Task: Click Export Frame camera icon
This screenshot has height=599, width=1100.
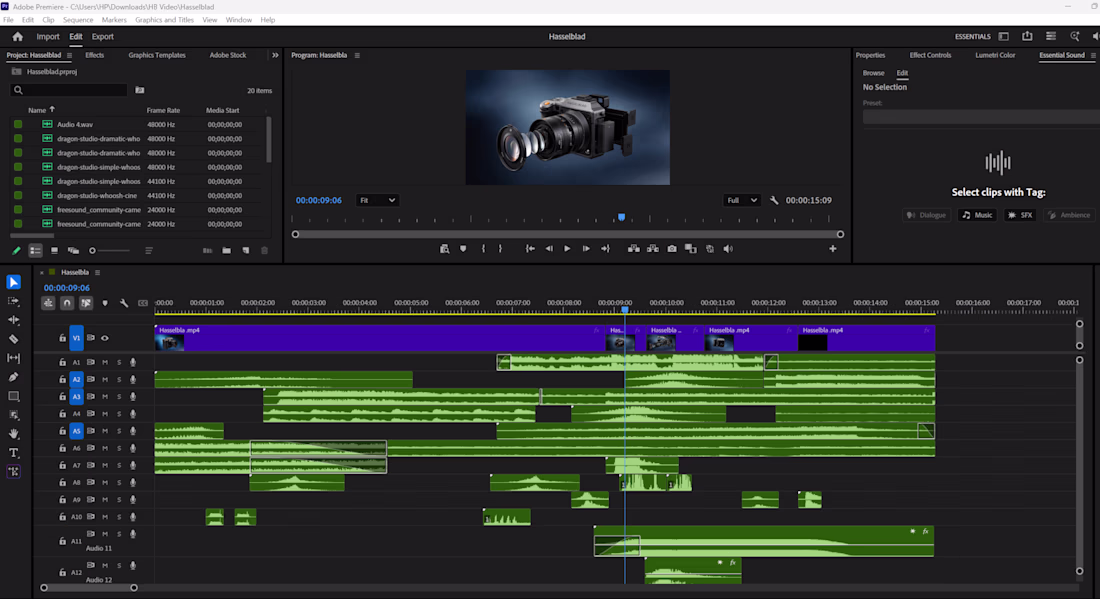Action: click(x=672, y=249)
